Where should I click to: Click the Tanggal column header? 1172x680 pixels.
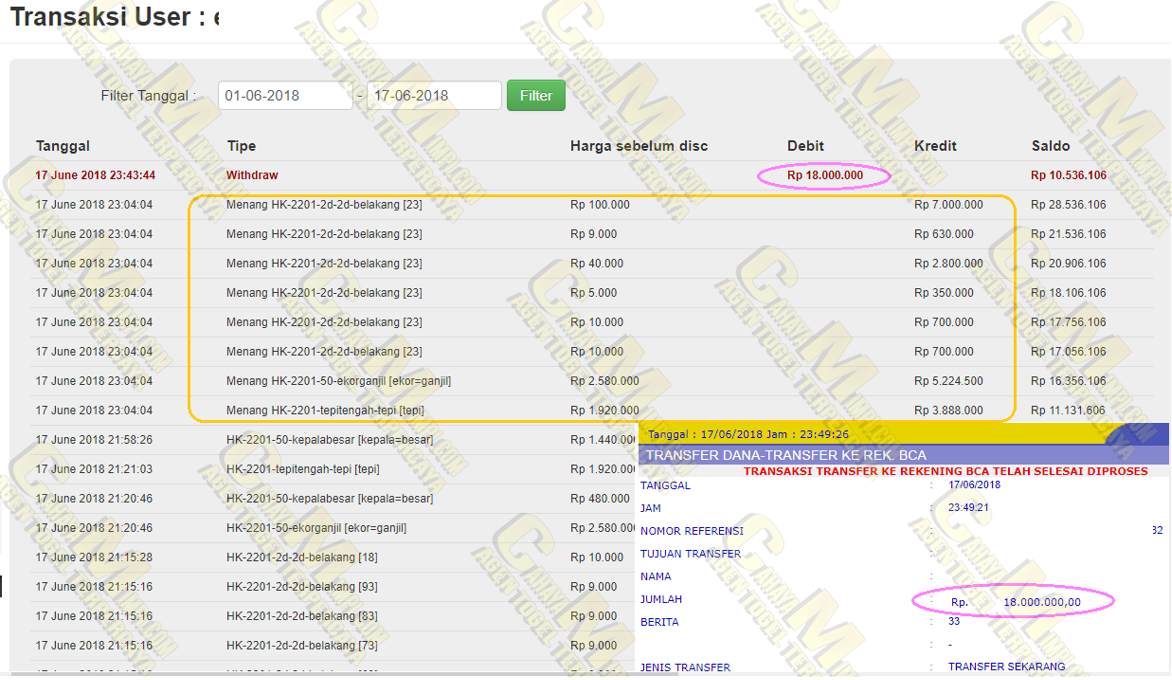click(63, 146)
